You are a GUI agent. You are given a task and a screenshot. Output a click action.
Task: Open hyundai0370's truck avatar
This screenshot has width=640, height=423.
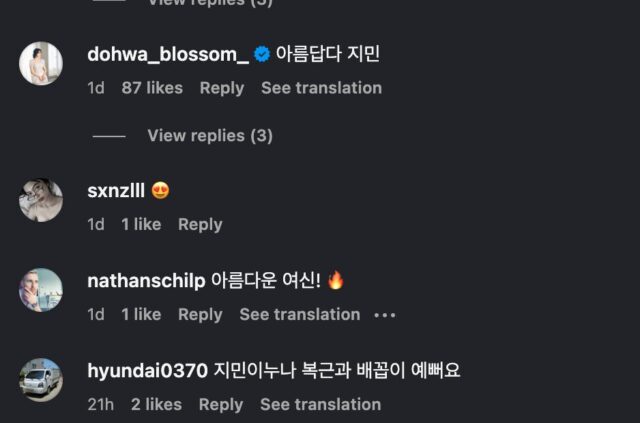[x=41, y=380]
